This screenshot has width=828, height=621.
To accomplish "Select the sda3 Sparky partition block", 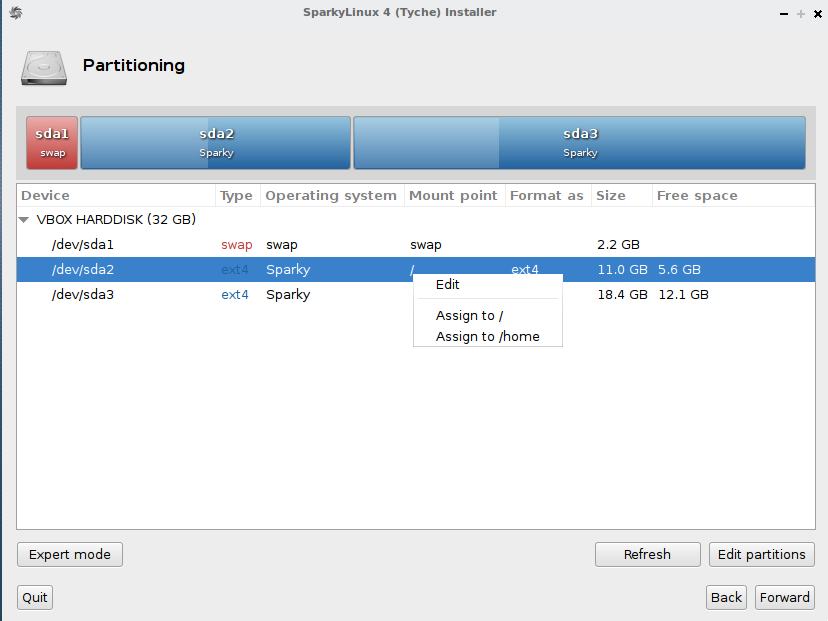I will coord(579,143).
